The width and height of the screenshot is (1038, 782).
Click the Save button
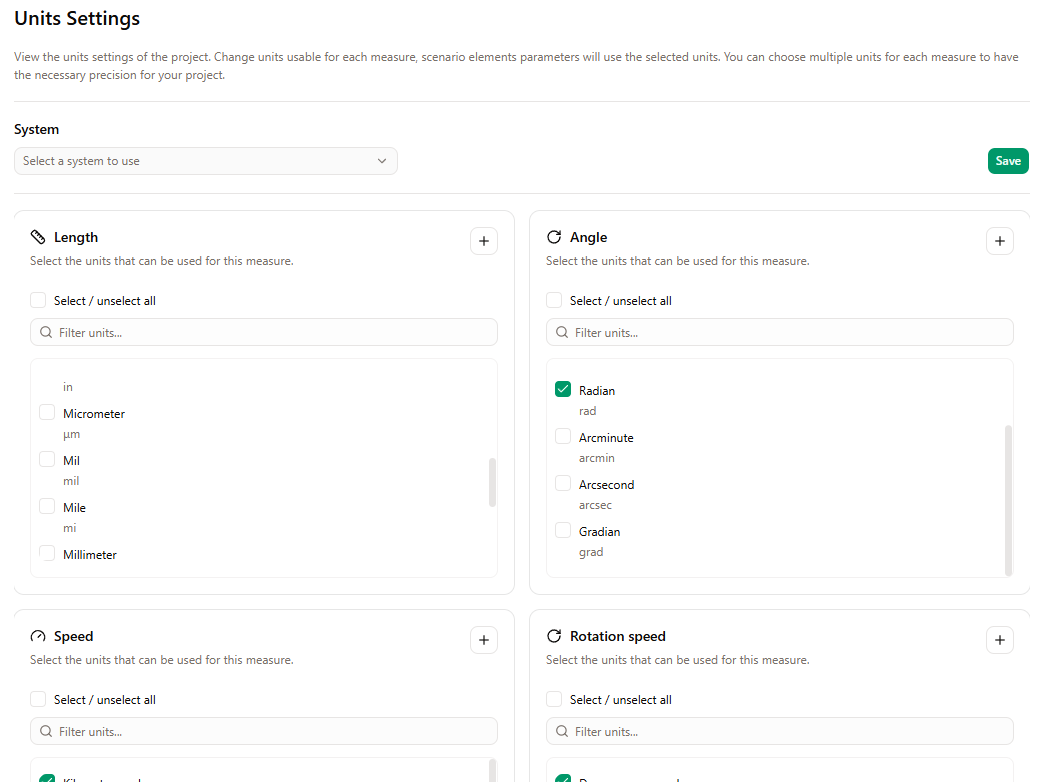(1008, 160)
